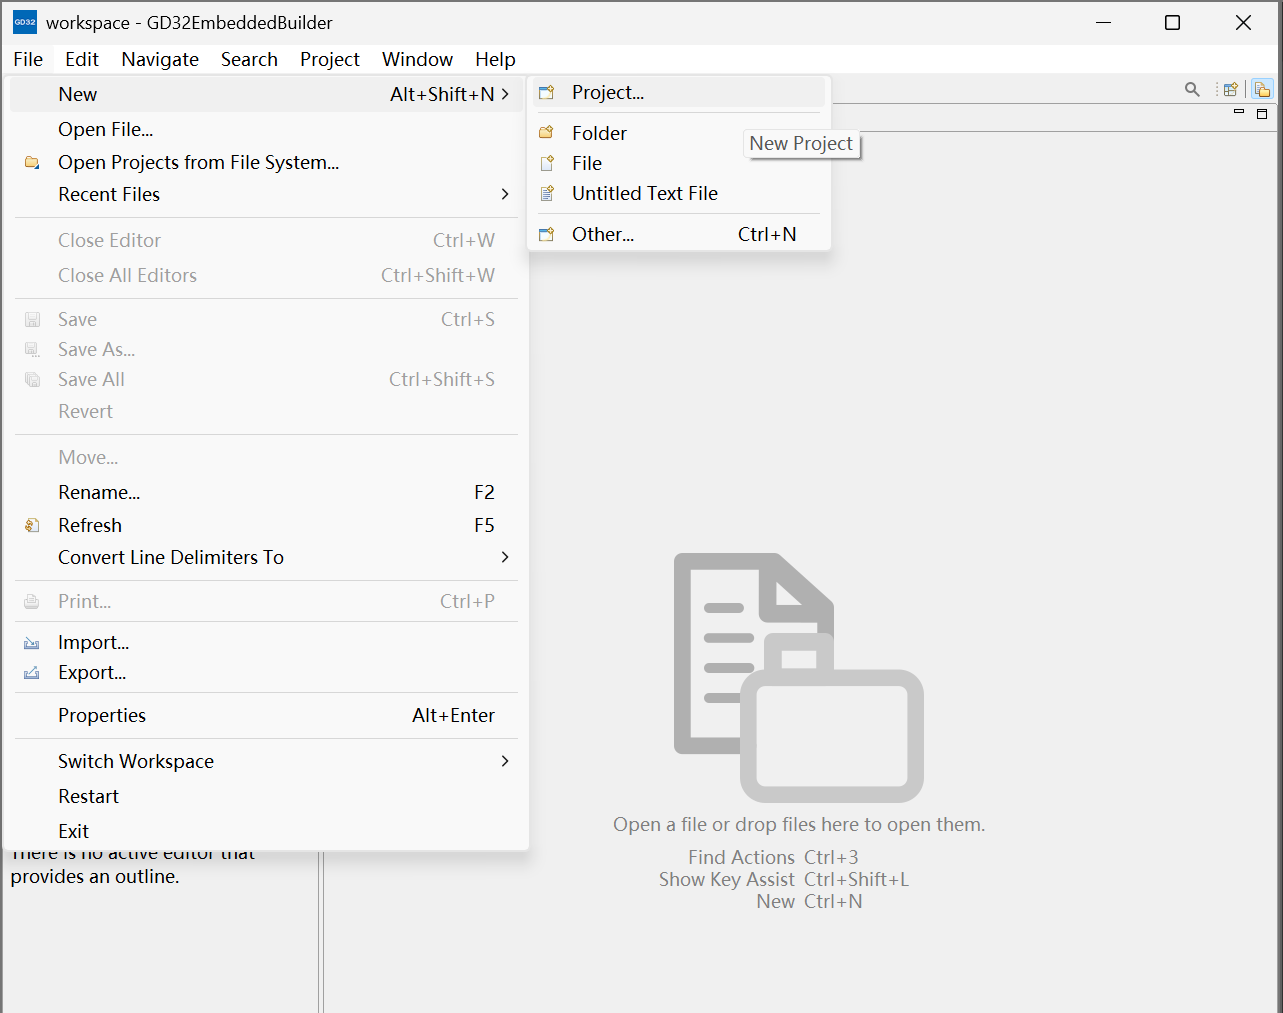Click the GD32 application logo icon

pos(25,22)
